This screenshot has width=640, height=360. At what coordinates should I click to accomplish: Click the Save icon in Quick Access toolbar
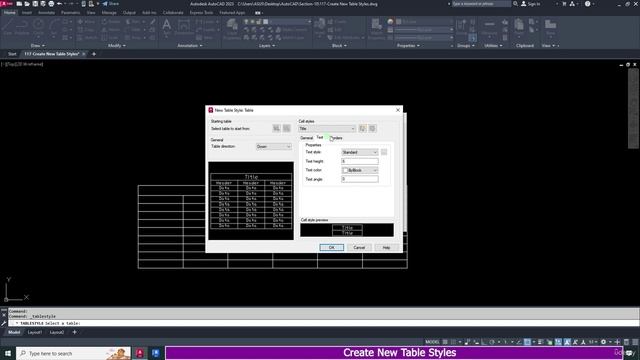(35, 4)
